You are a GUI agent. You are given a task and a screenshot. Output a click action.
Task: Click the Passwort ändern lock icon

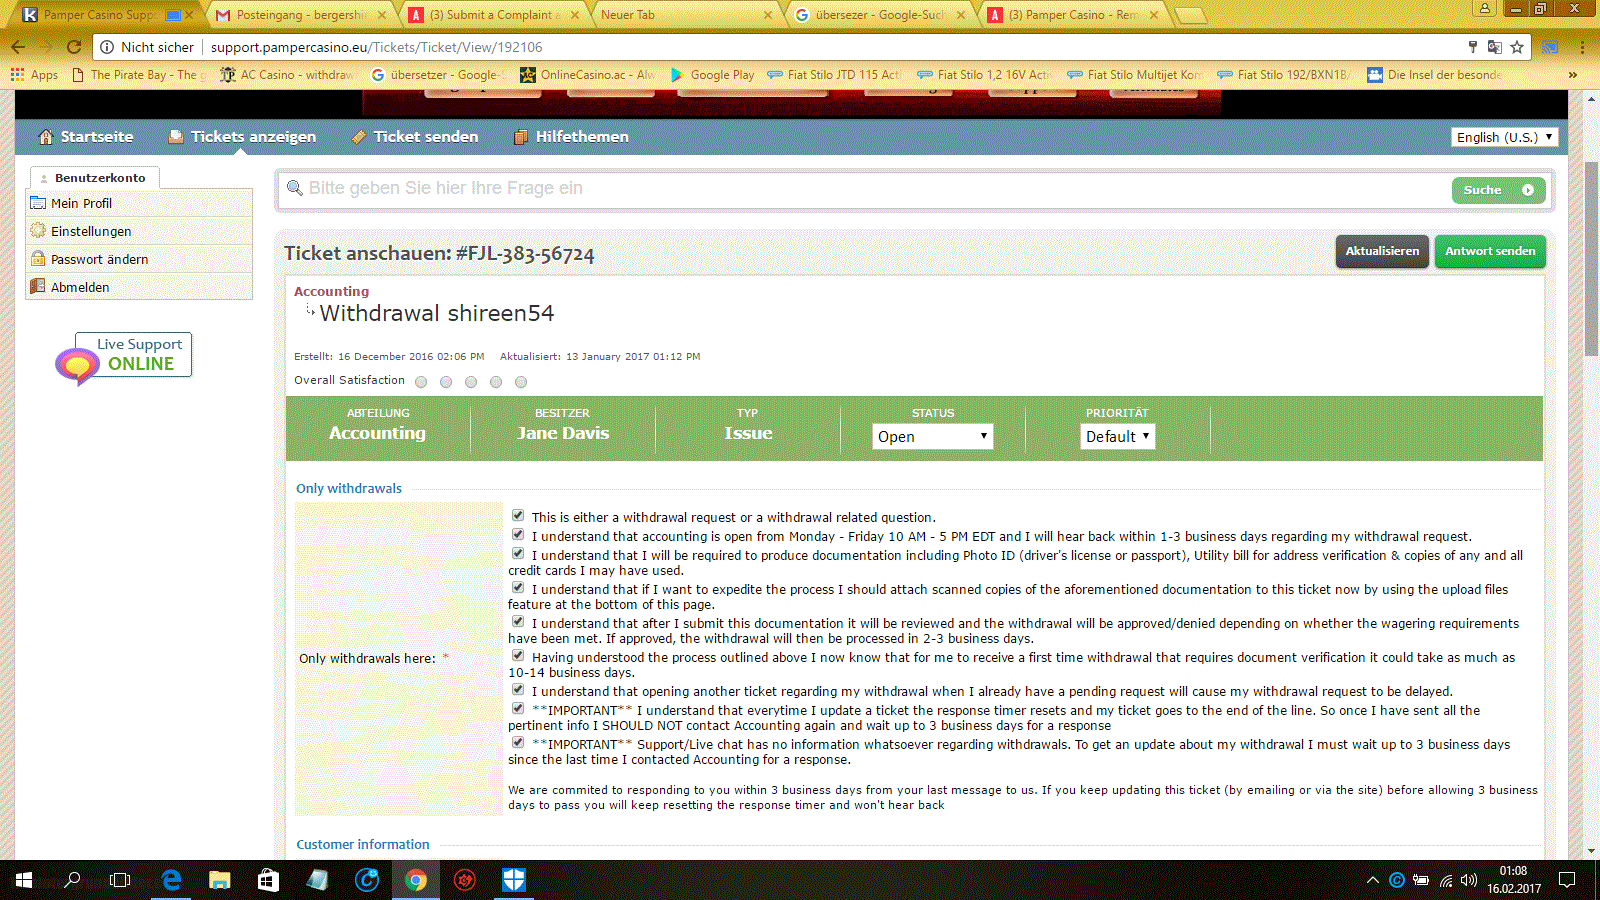pos(38,258)
